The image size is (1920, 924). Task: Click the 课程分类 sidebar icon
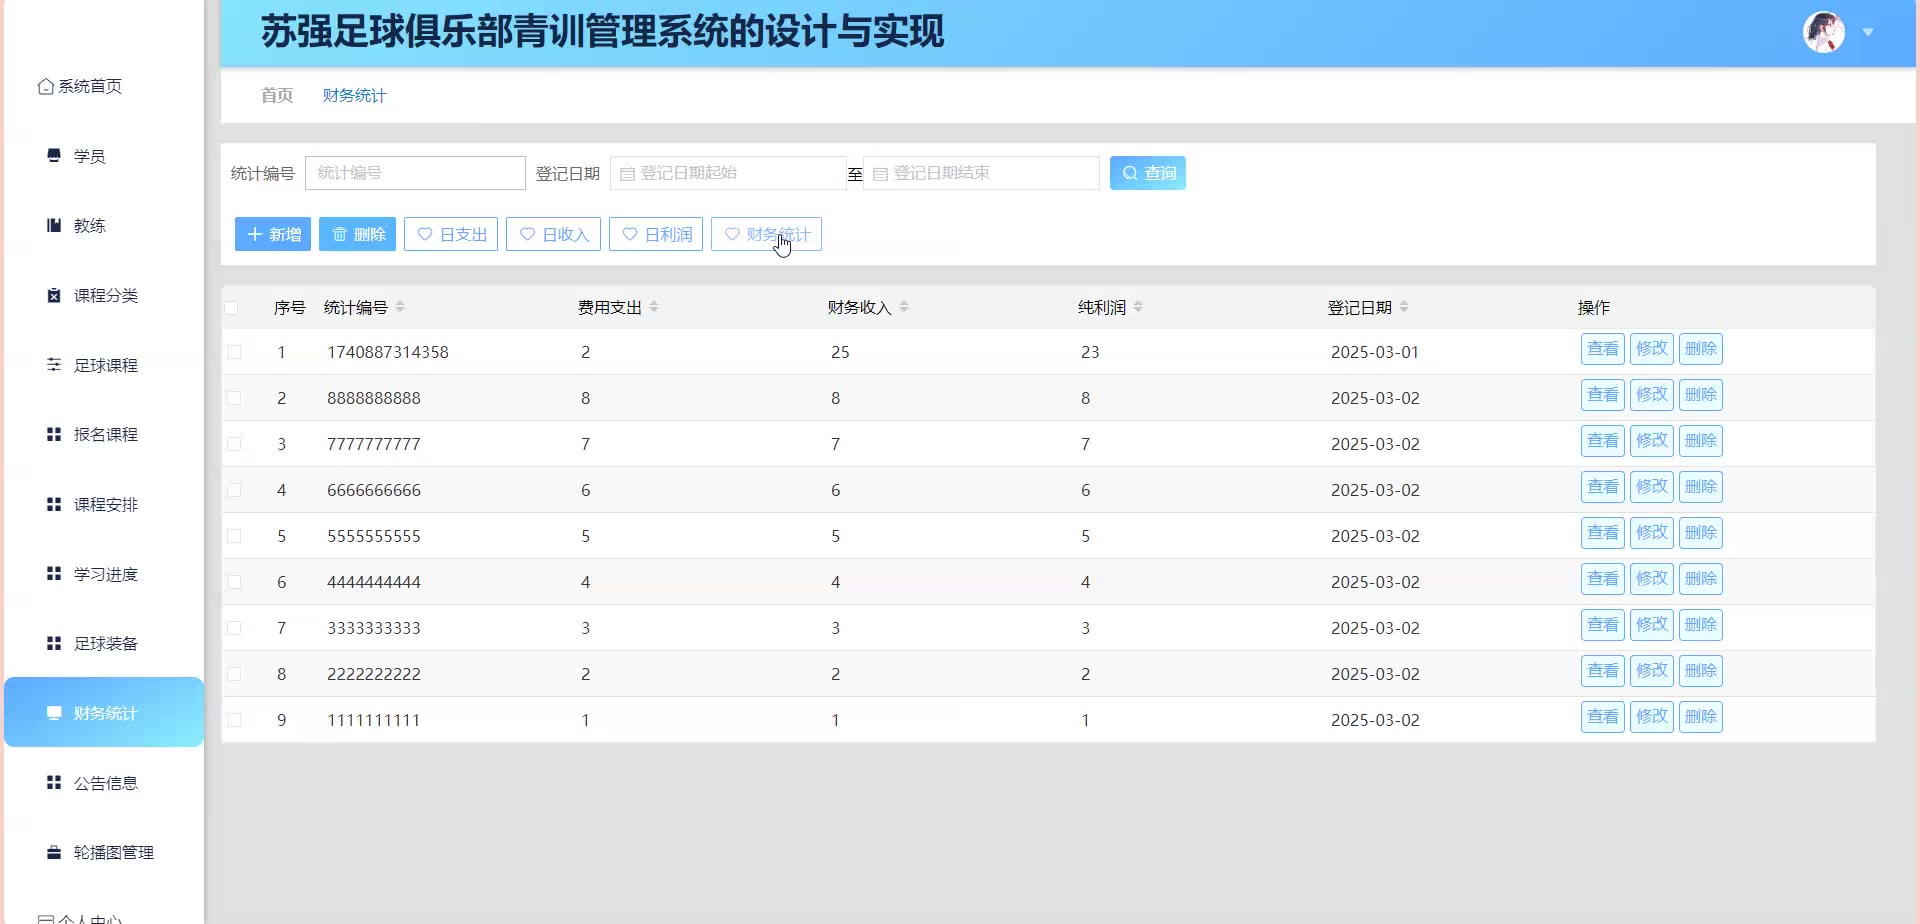coord(54,295)
